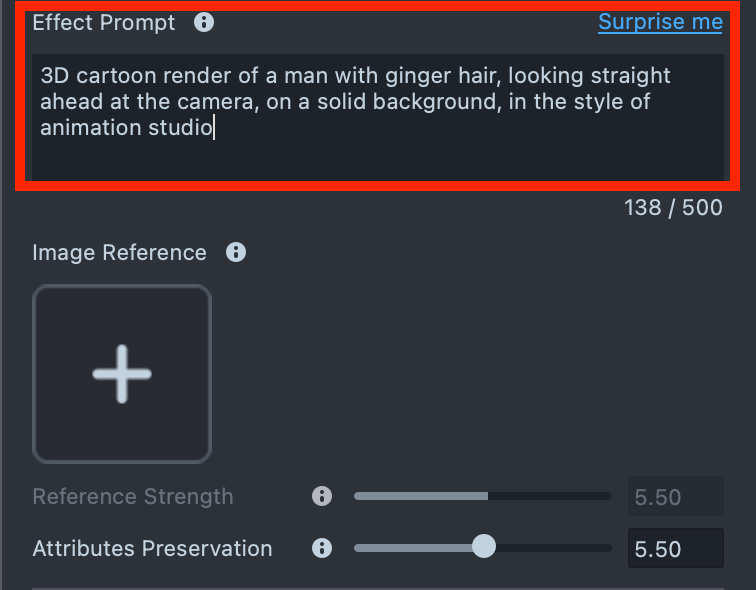Click the word 'animation' in the prompt
Viewport: 756px width, 590px height.
(x=90, y=128)
